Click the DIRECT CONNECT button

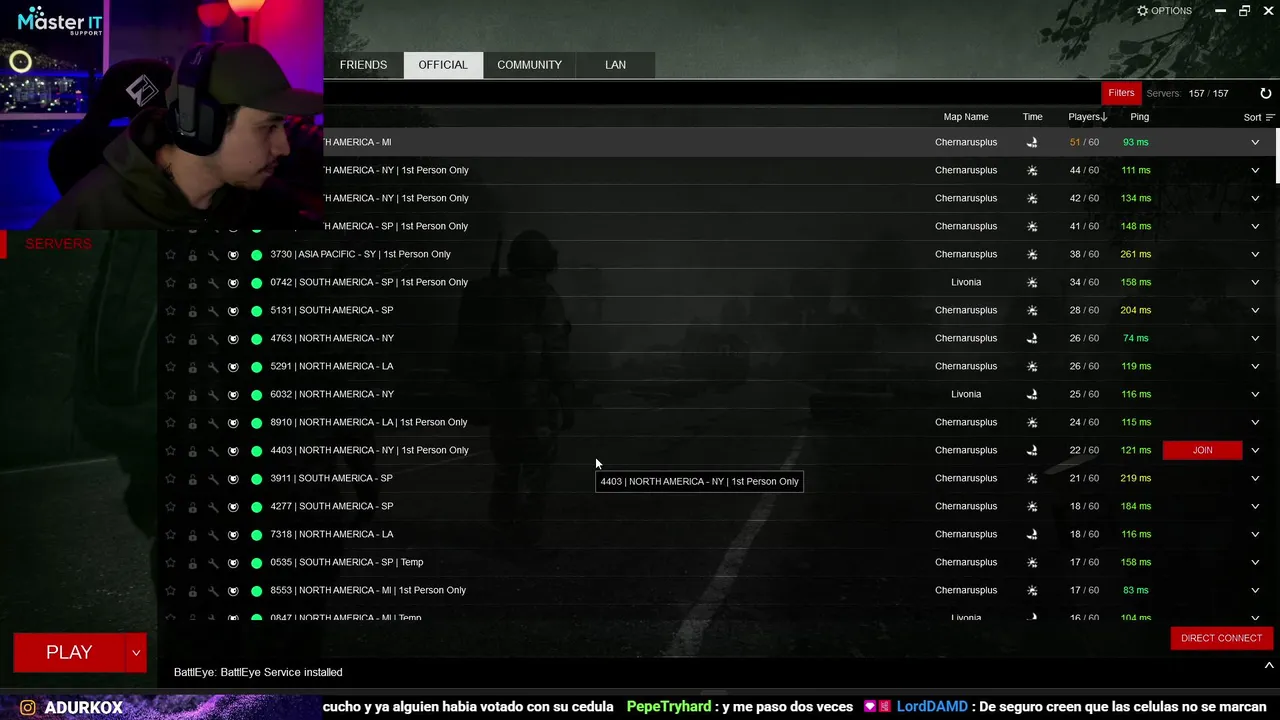click(x=1221, y=638)
